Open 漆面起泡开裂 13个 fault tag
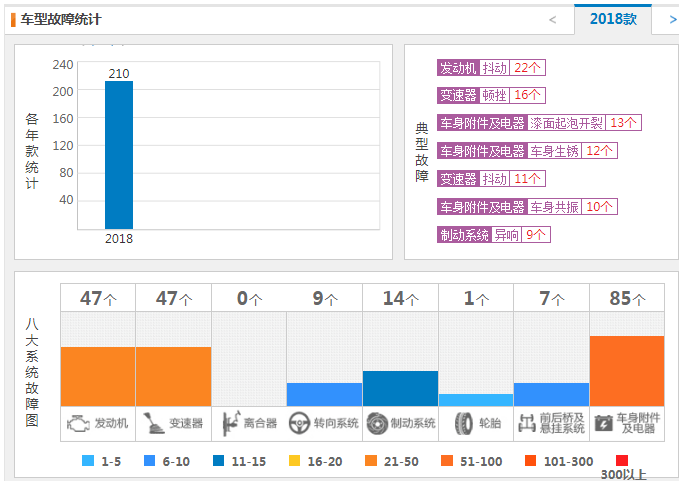 (539, 123)
